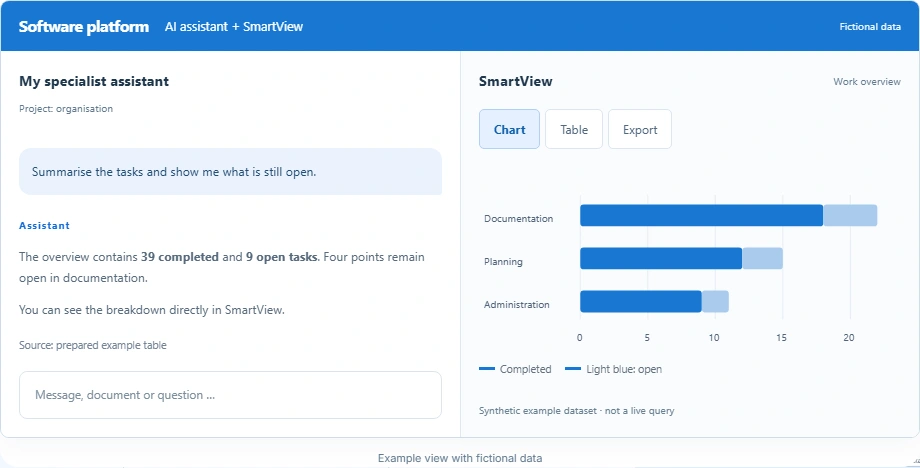
Task: Click the 'Software platform' header title
Action: (x=84, y=26)
